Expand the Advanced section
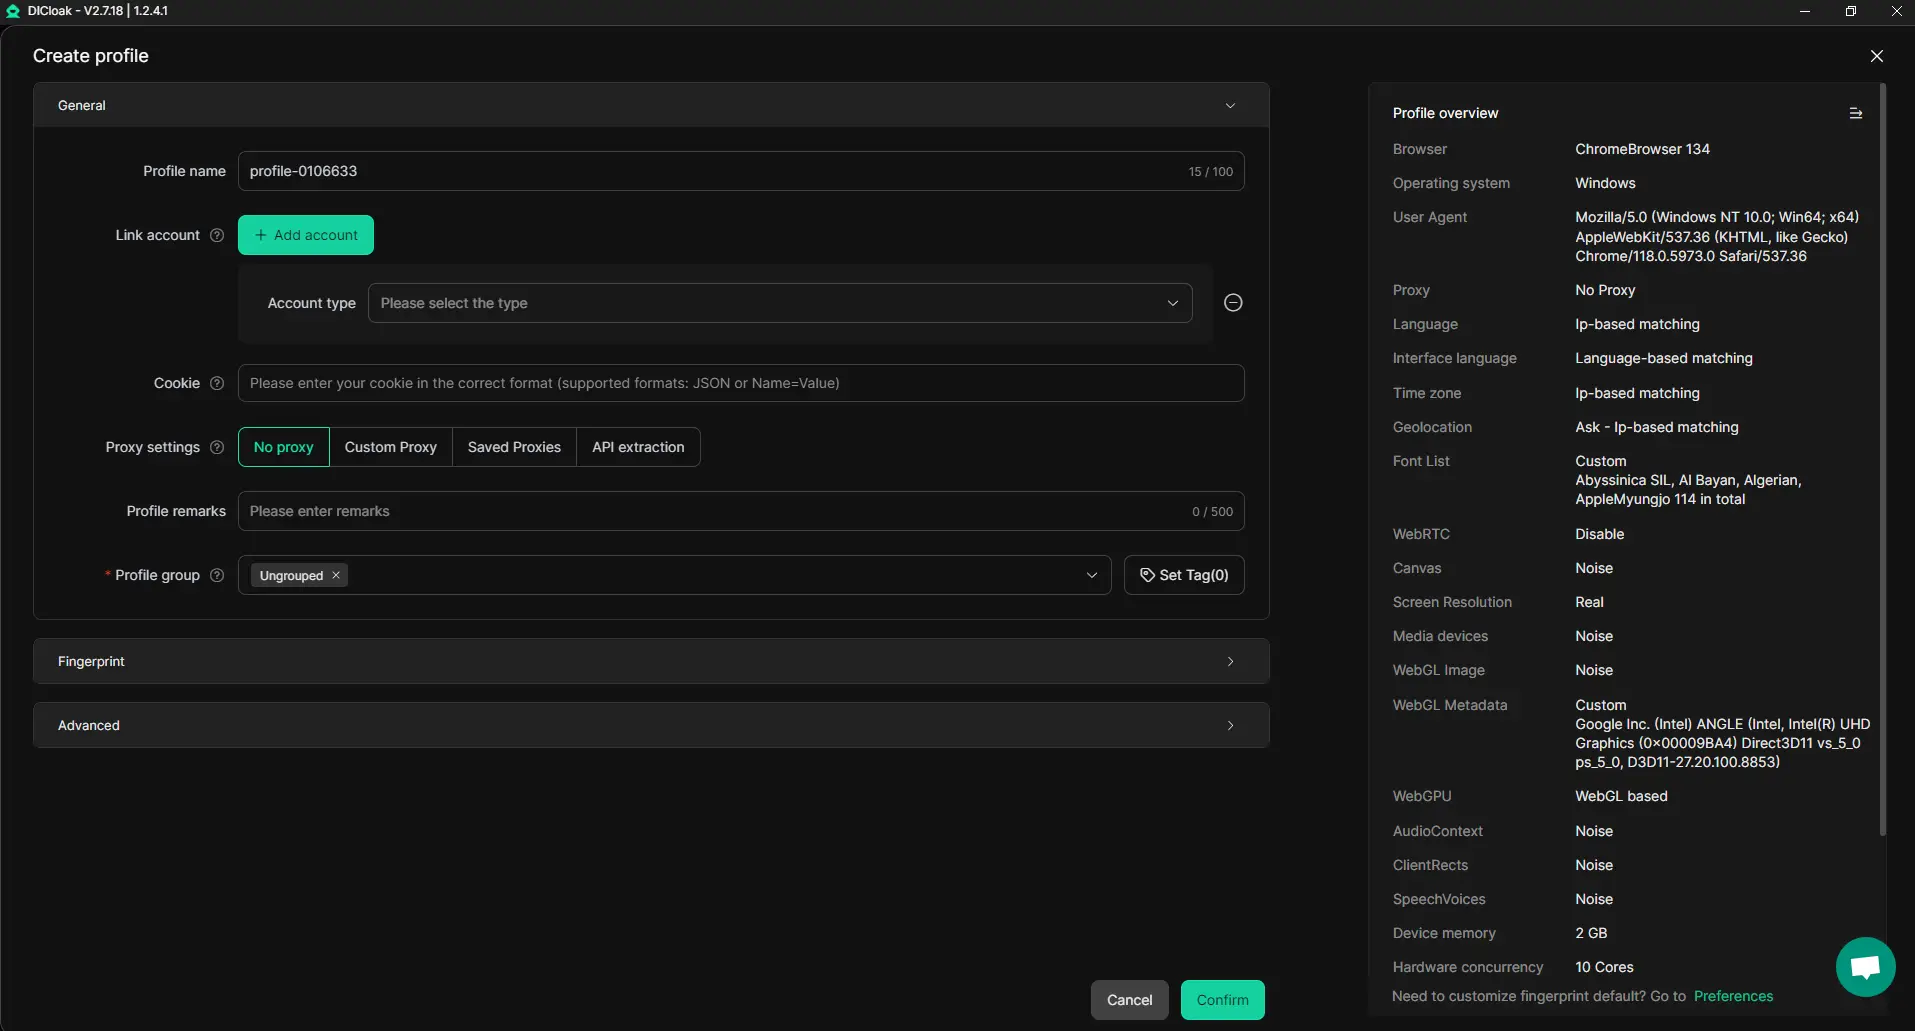Image resolution: width=1915 pixels, height=1031 pixels. coord(650,725)
